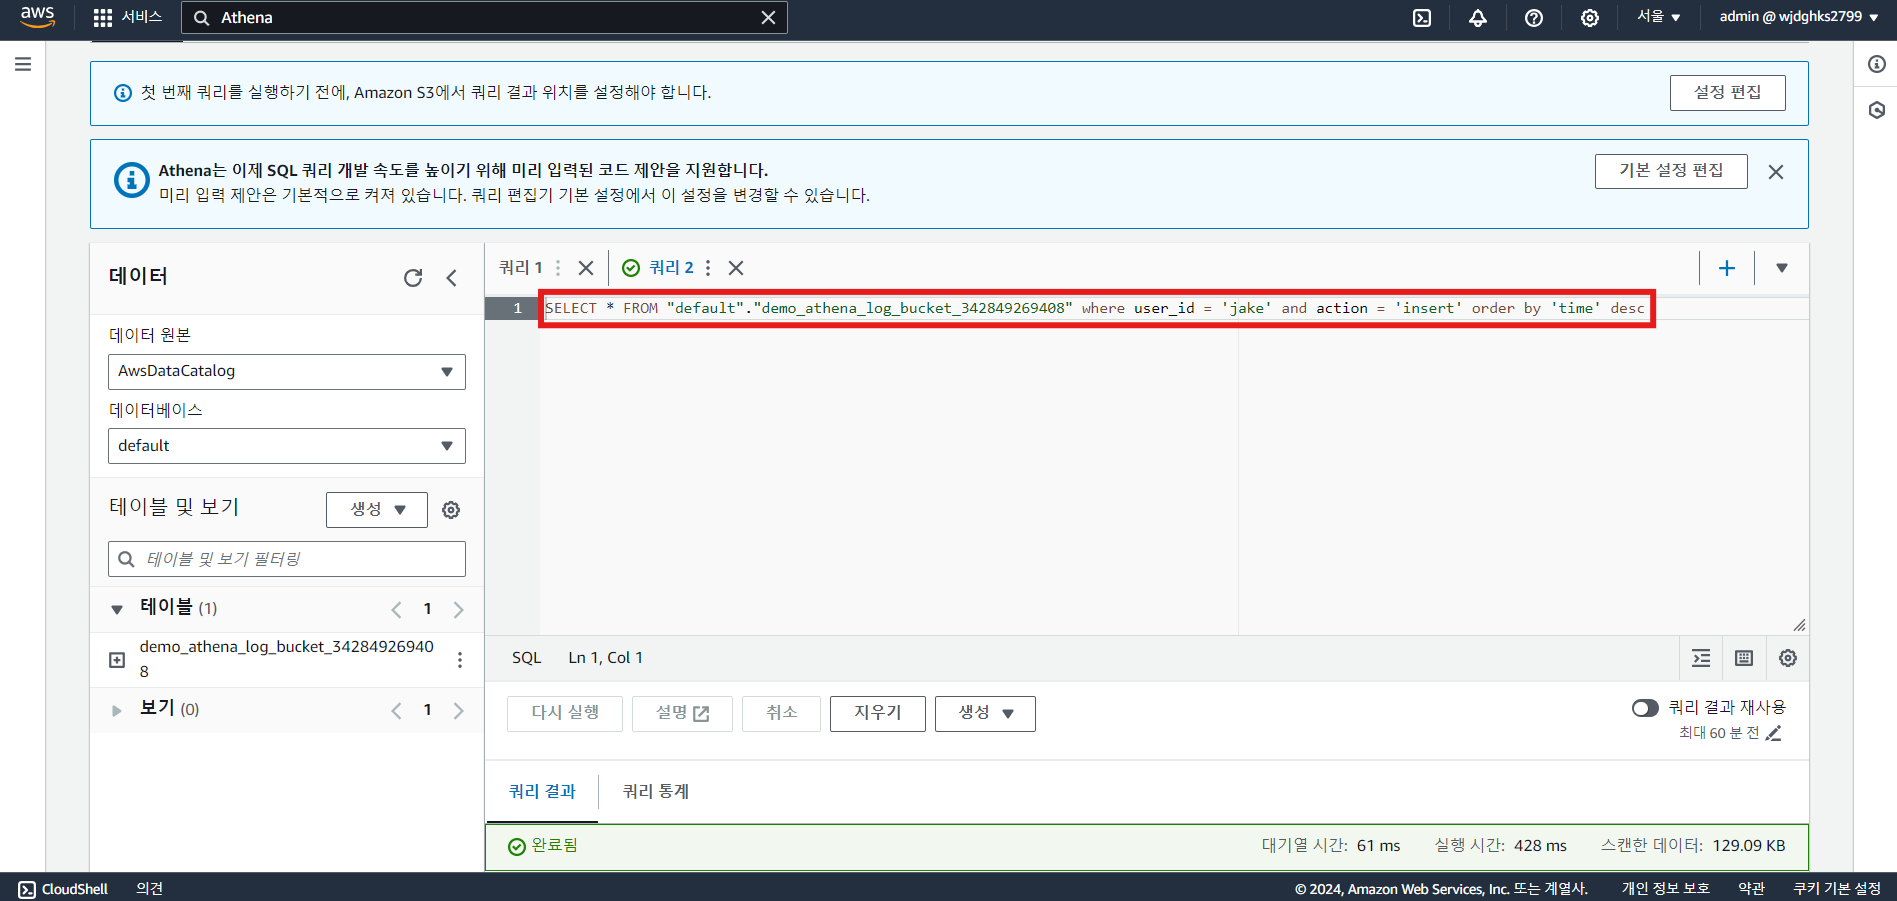Click the 의견 feedback link
The image size is (1897, 901).
pyautogui.click(x=149, y=889)
